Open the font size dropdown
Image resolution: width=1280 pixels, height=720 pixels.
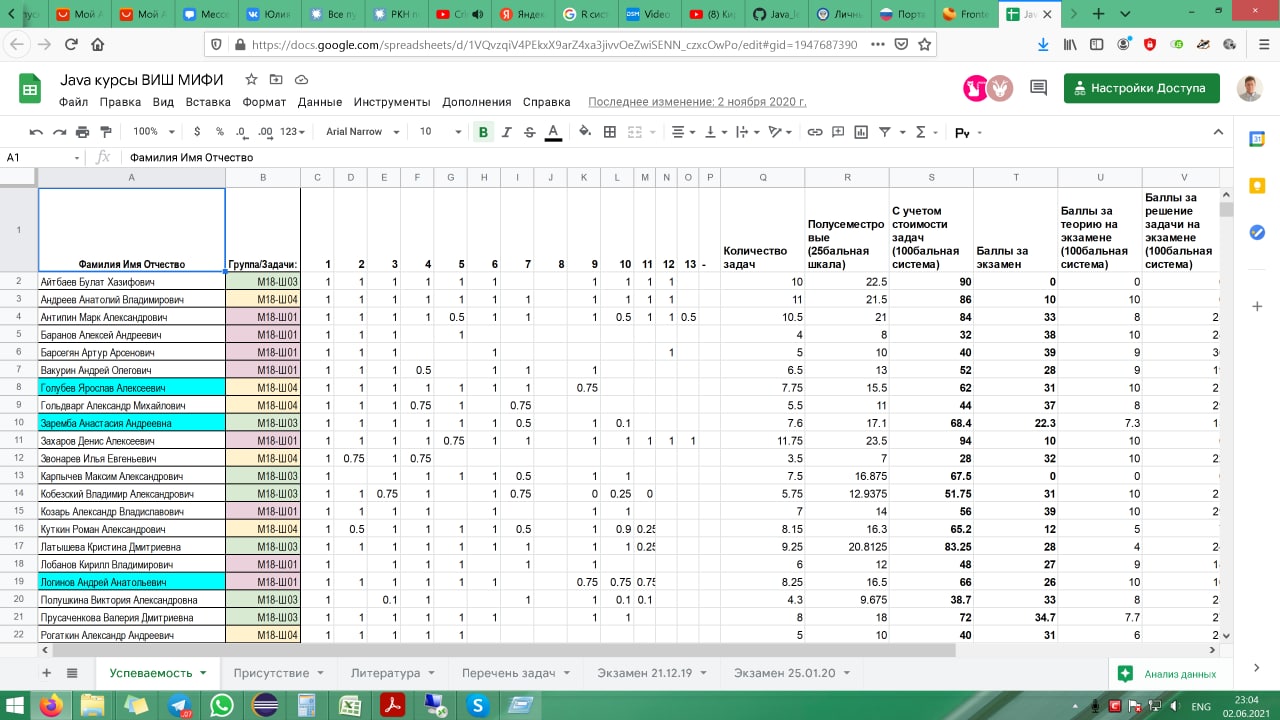[x=440, y=132]
